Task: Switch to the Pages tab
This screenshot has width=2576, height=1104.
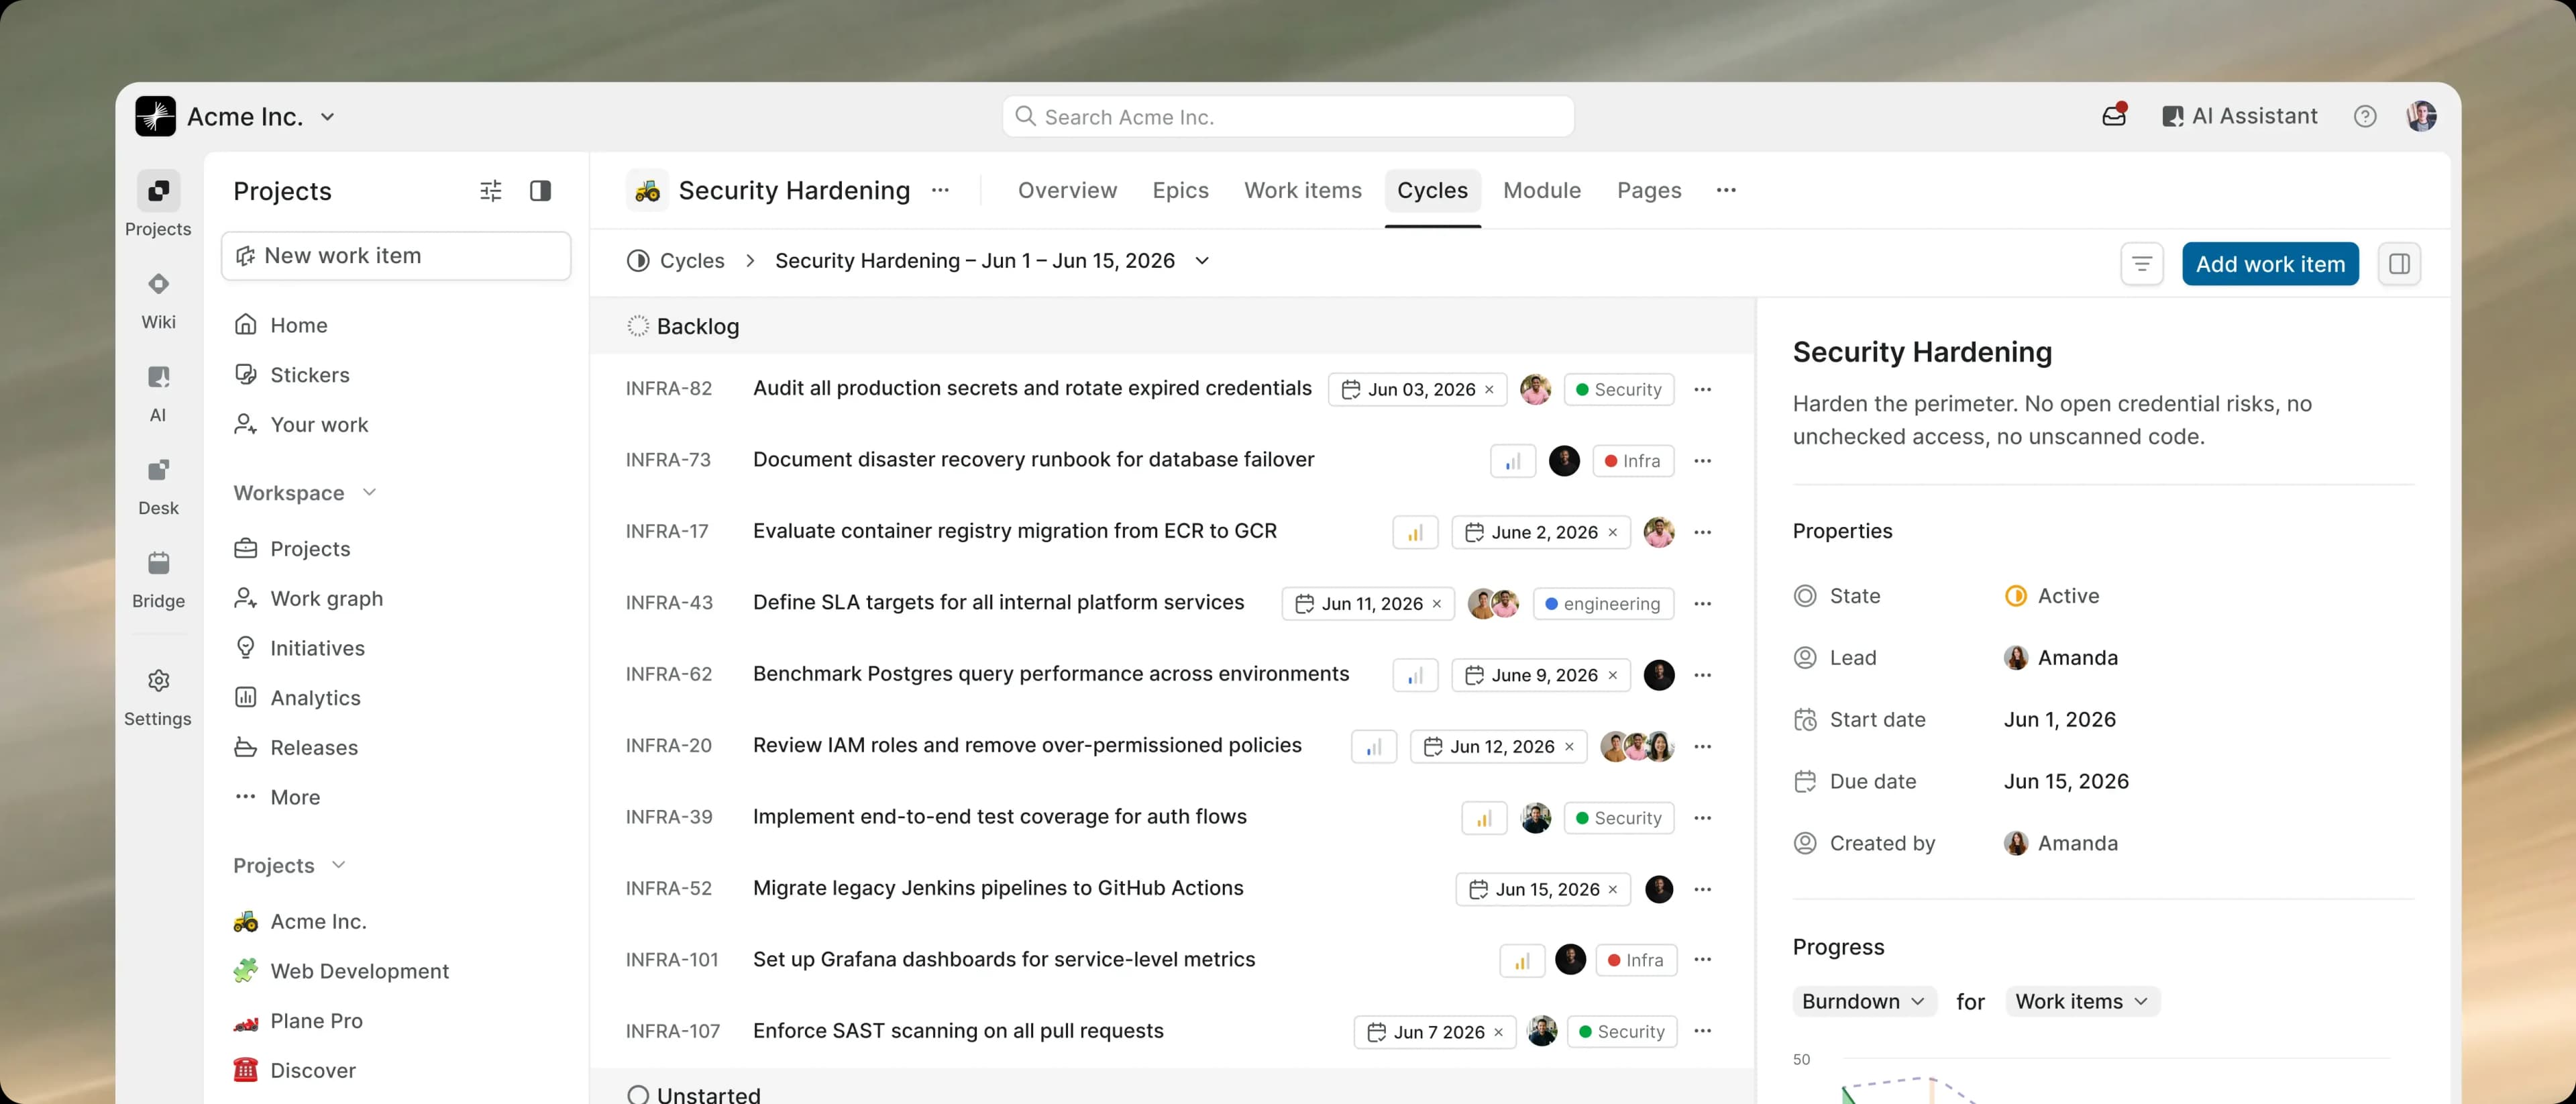Action: 1649,190
